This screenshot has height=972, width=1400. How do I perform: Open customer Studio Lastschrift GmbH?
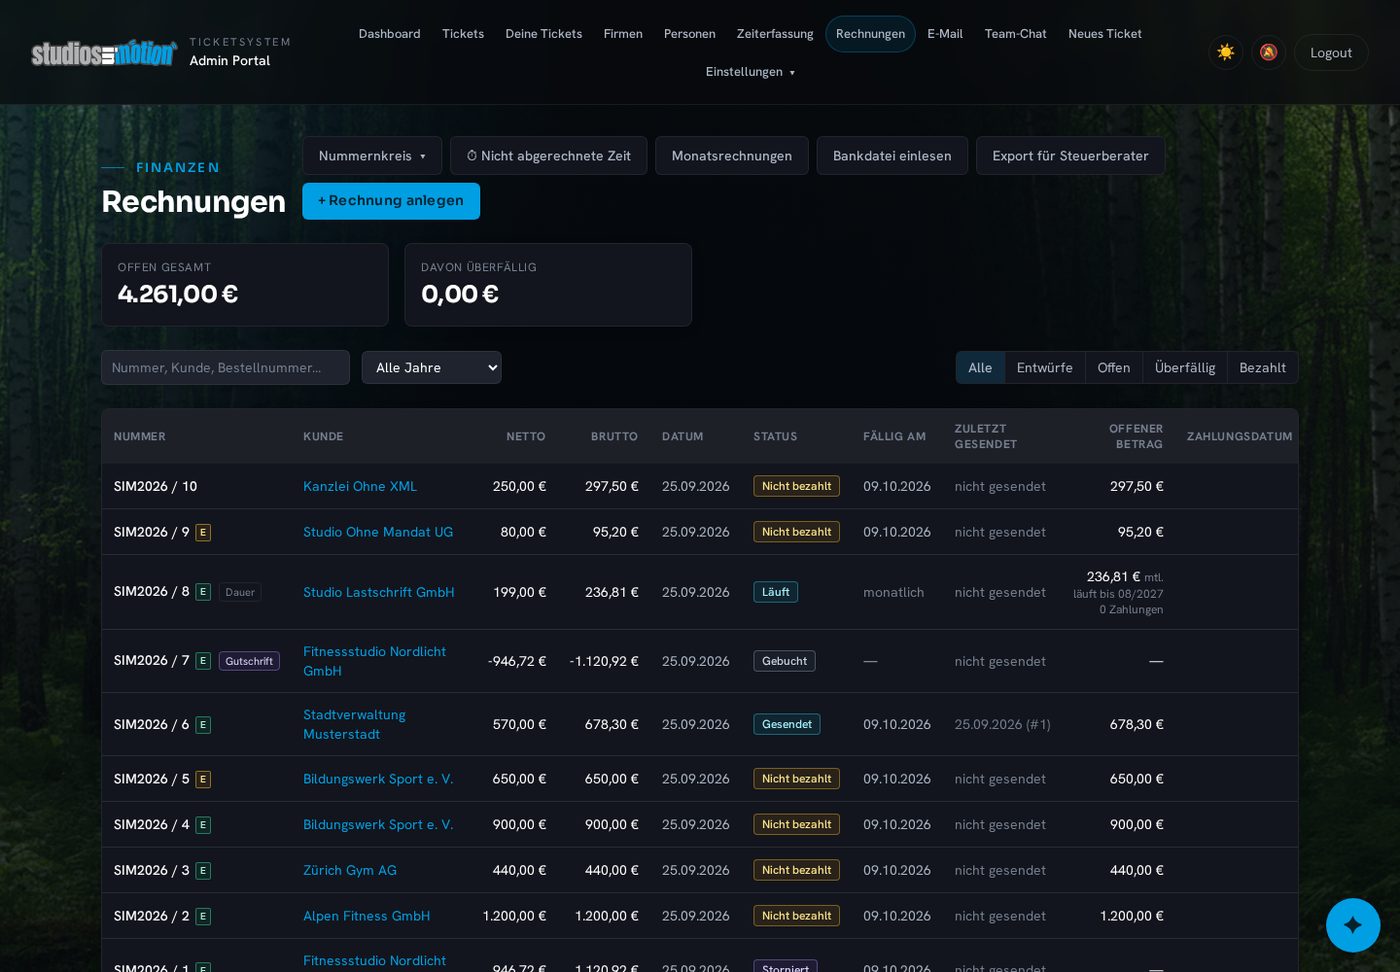point(379,592)
